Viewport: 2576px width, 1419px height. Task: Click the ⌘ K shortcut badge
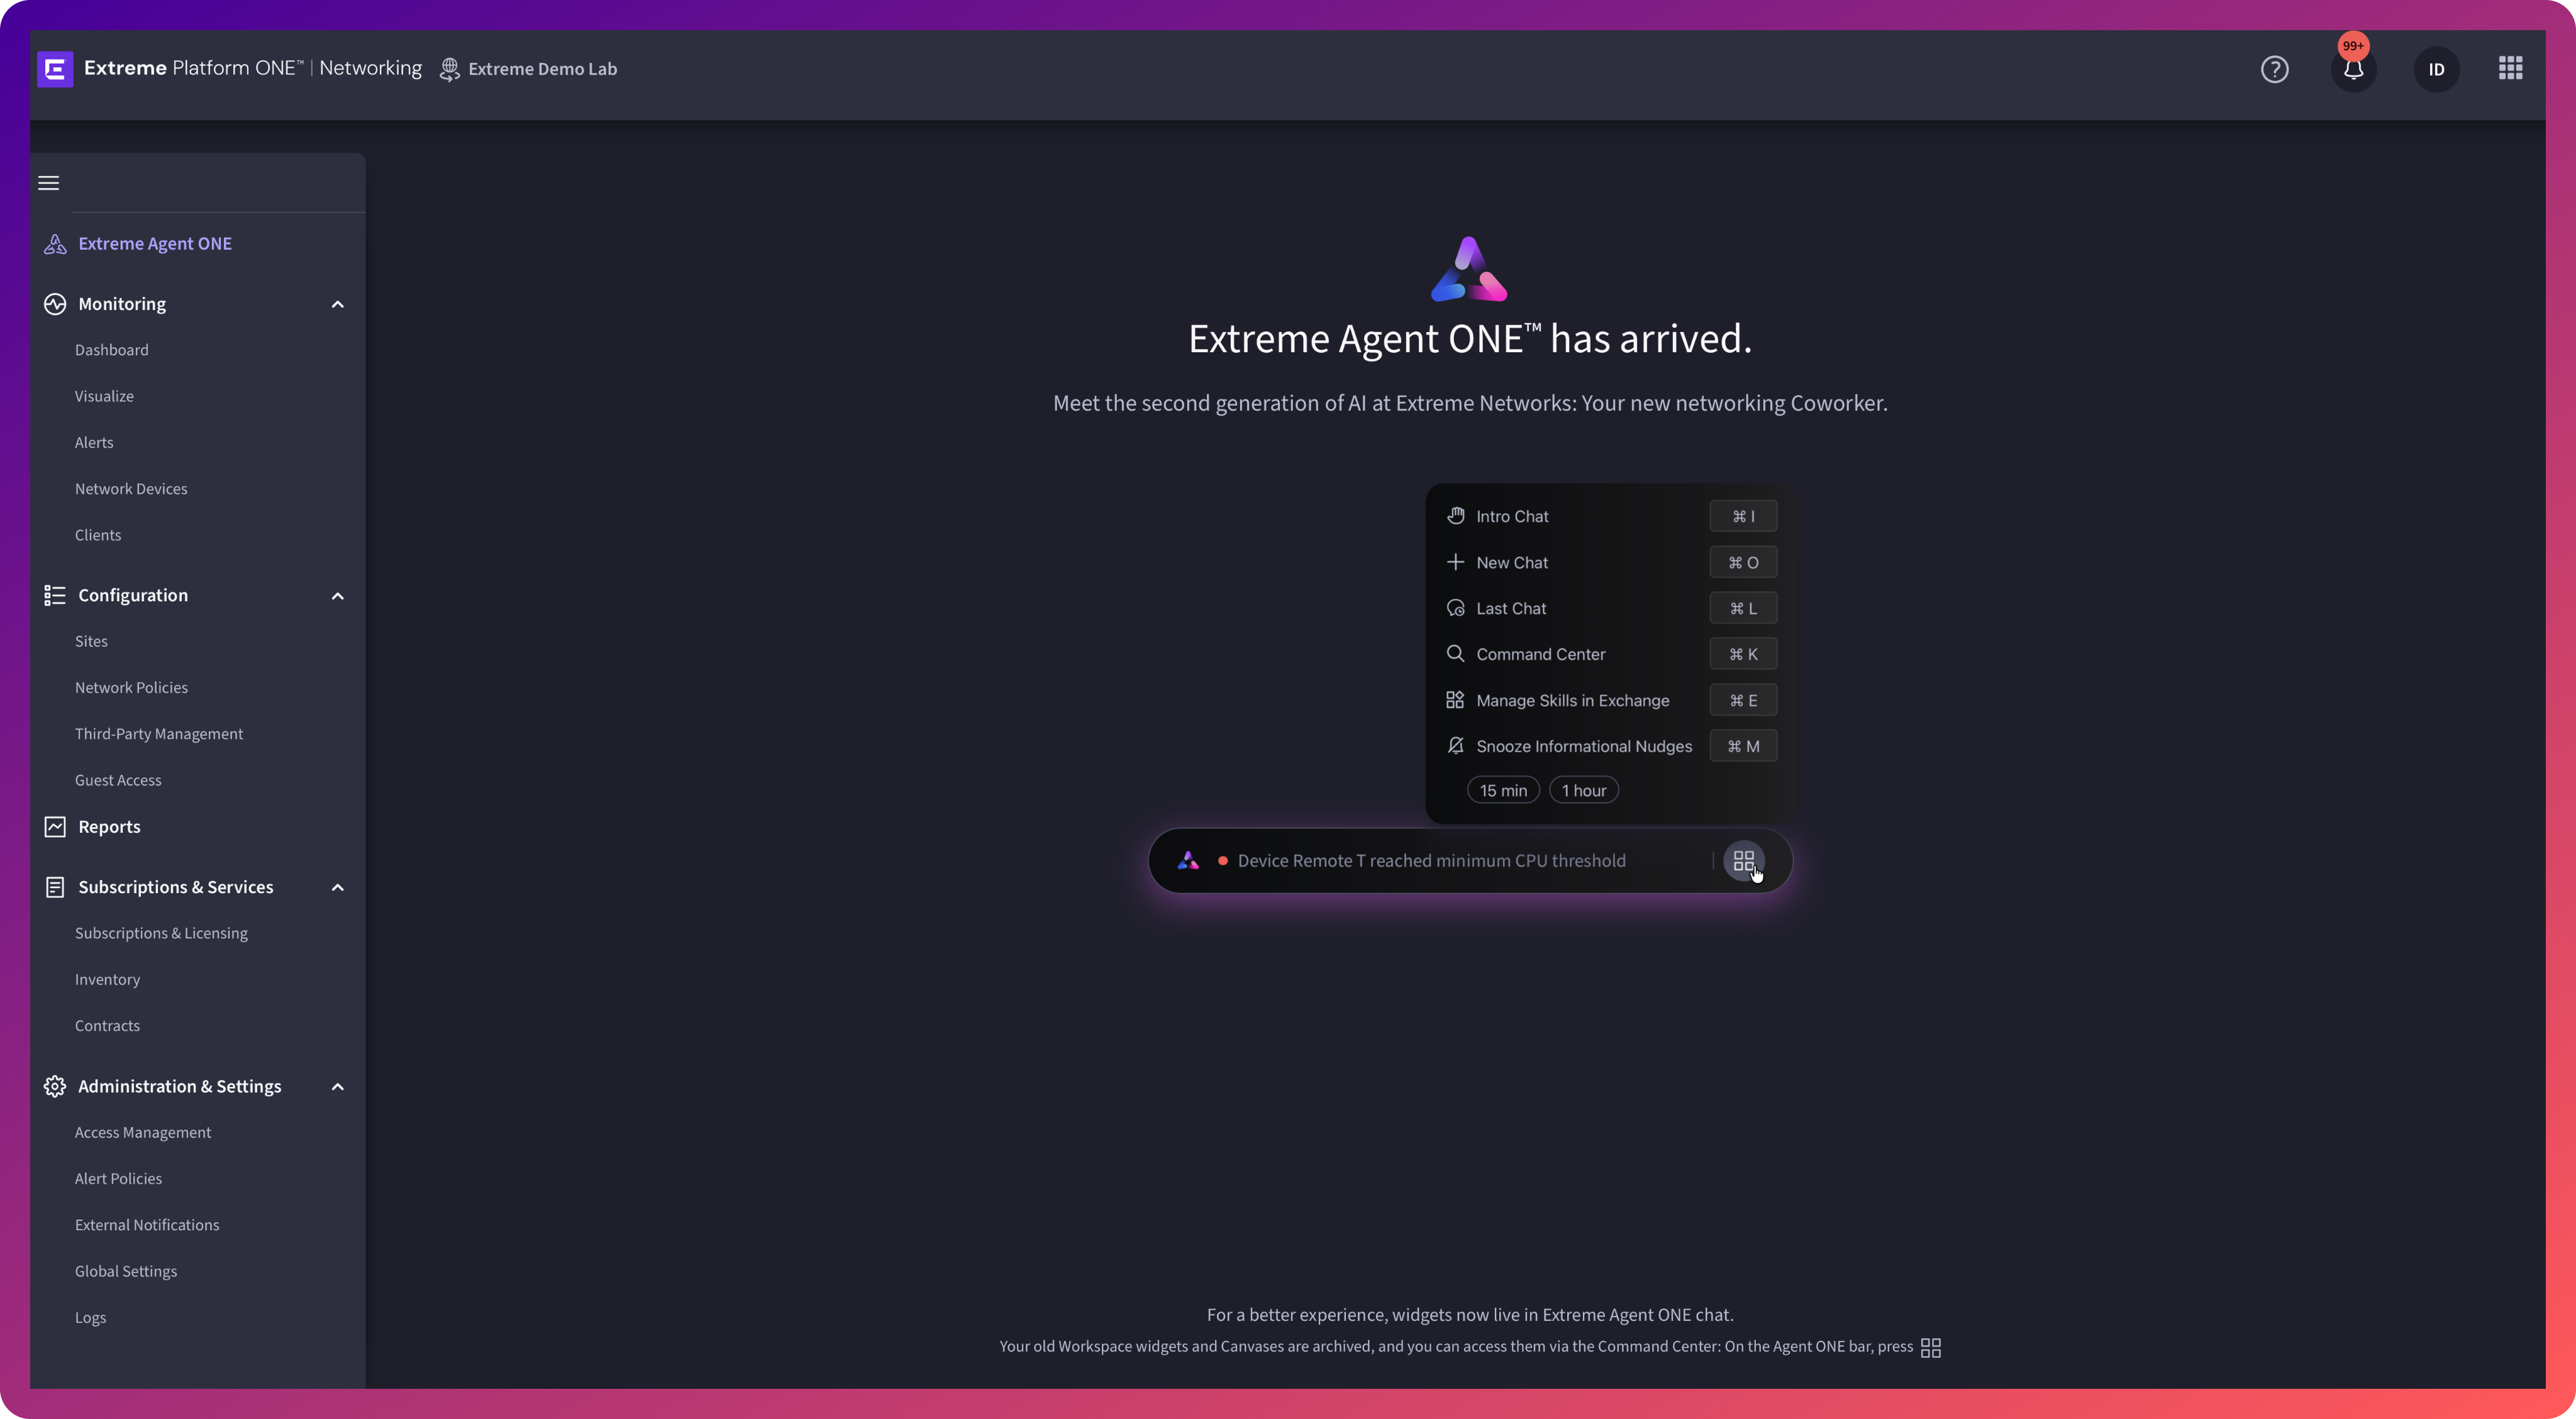[x=1743, y=654]
